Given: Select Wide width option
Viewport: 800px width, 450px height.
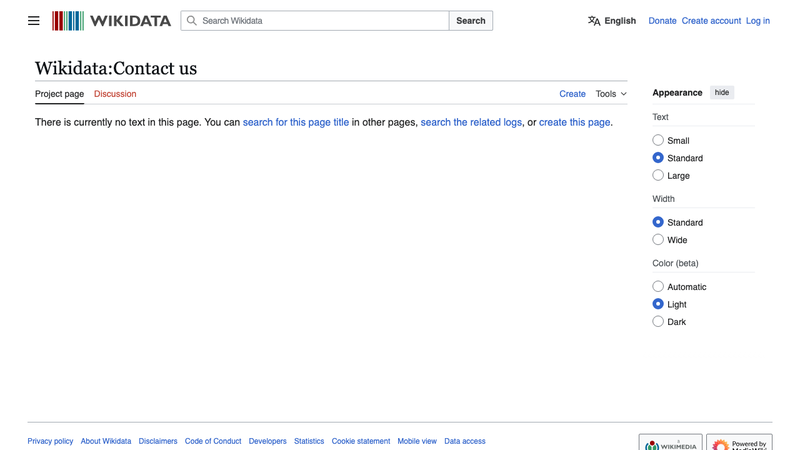Looking at the screenshot, I should [x=658, y=239].
